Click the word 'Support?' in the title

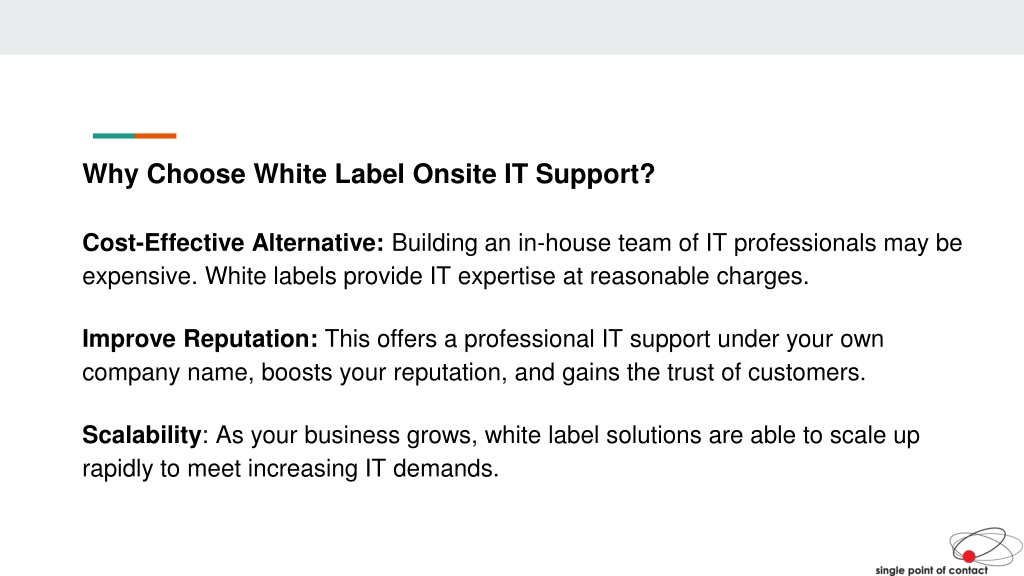595,174
